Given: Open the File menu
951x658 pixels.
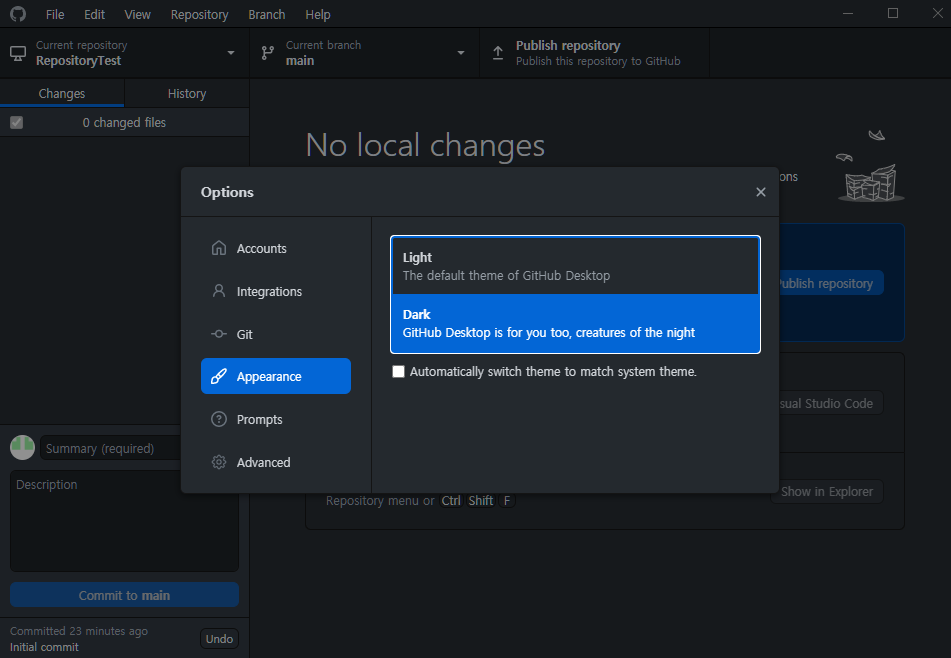Looking at the screenshot, I should click(55, 15).
